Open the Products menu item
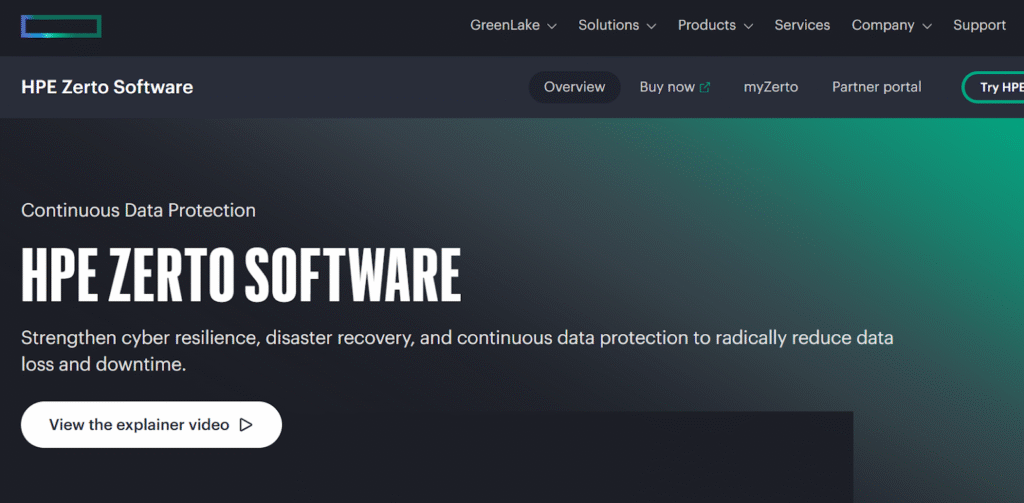The height and width of the screenshot is (503, 1024). coord(706,26)
